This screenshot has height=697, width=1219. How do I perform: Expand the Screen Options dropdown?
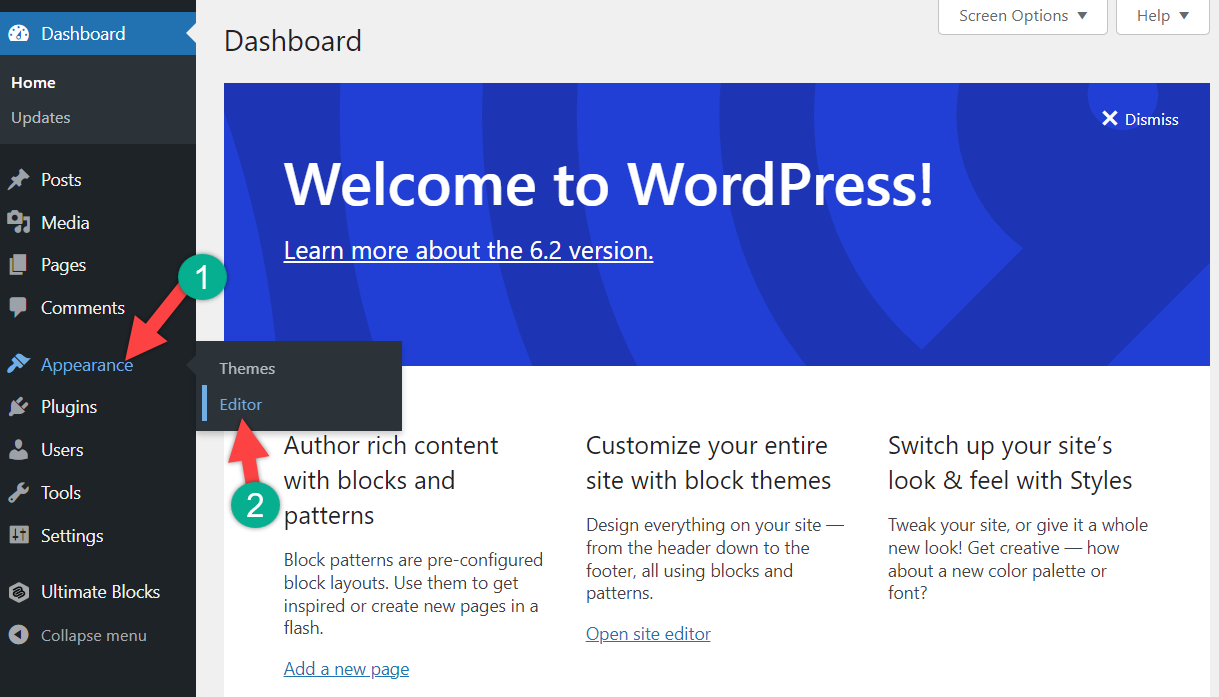(x=1022, y=16)
